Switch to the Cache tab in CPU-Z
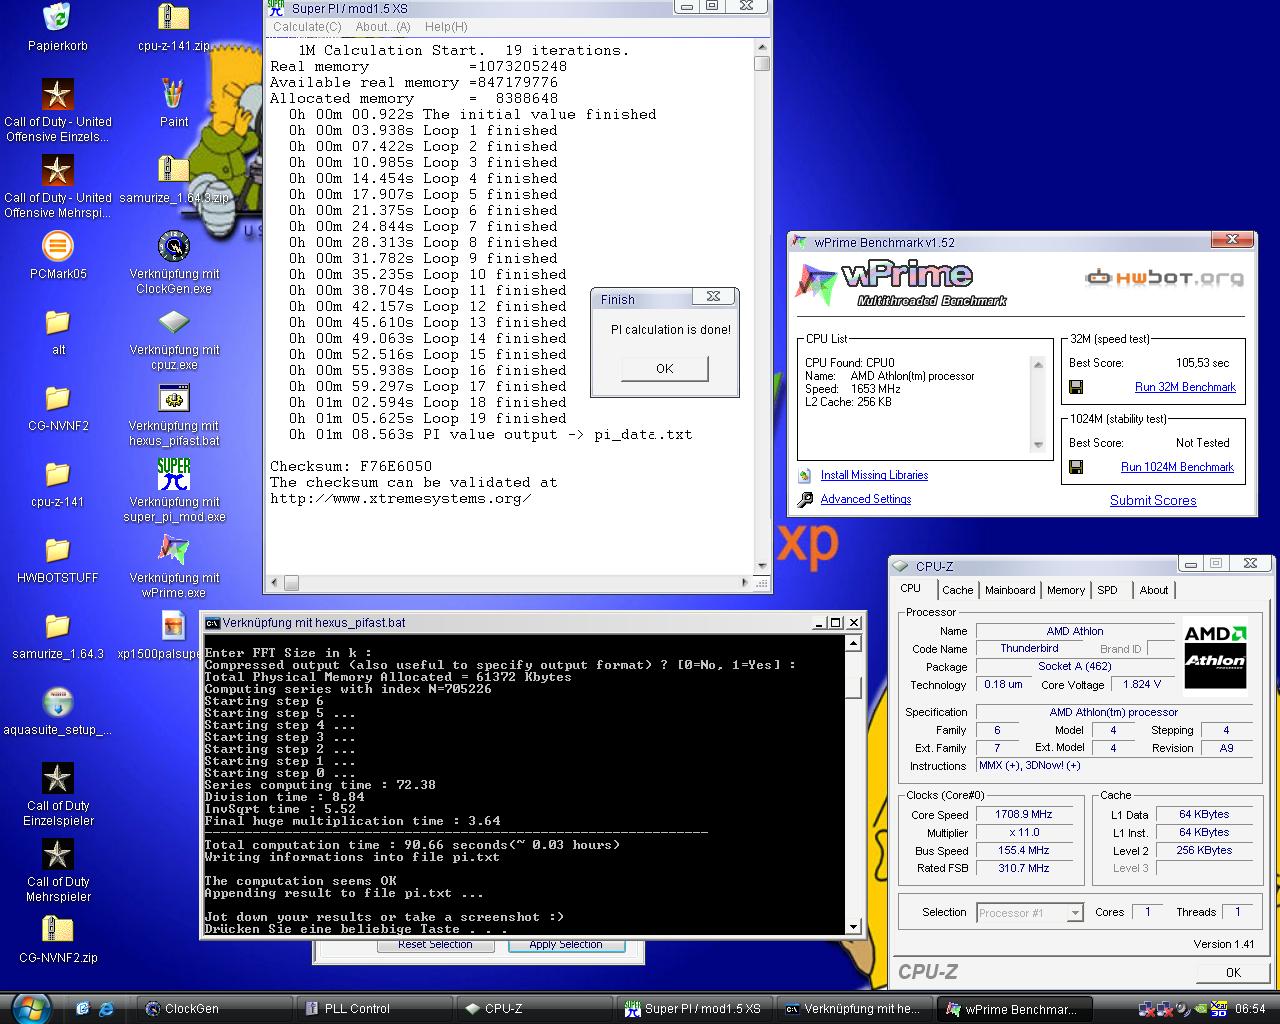 pyautogui.click(x=957, y=590)
